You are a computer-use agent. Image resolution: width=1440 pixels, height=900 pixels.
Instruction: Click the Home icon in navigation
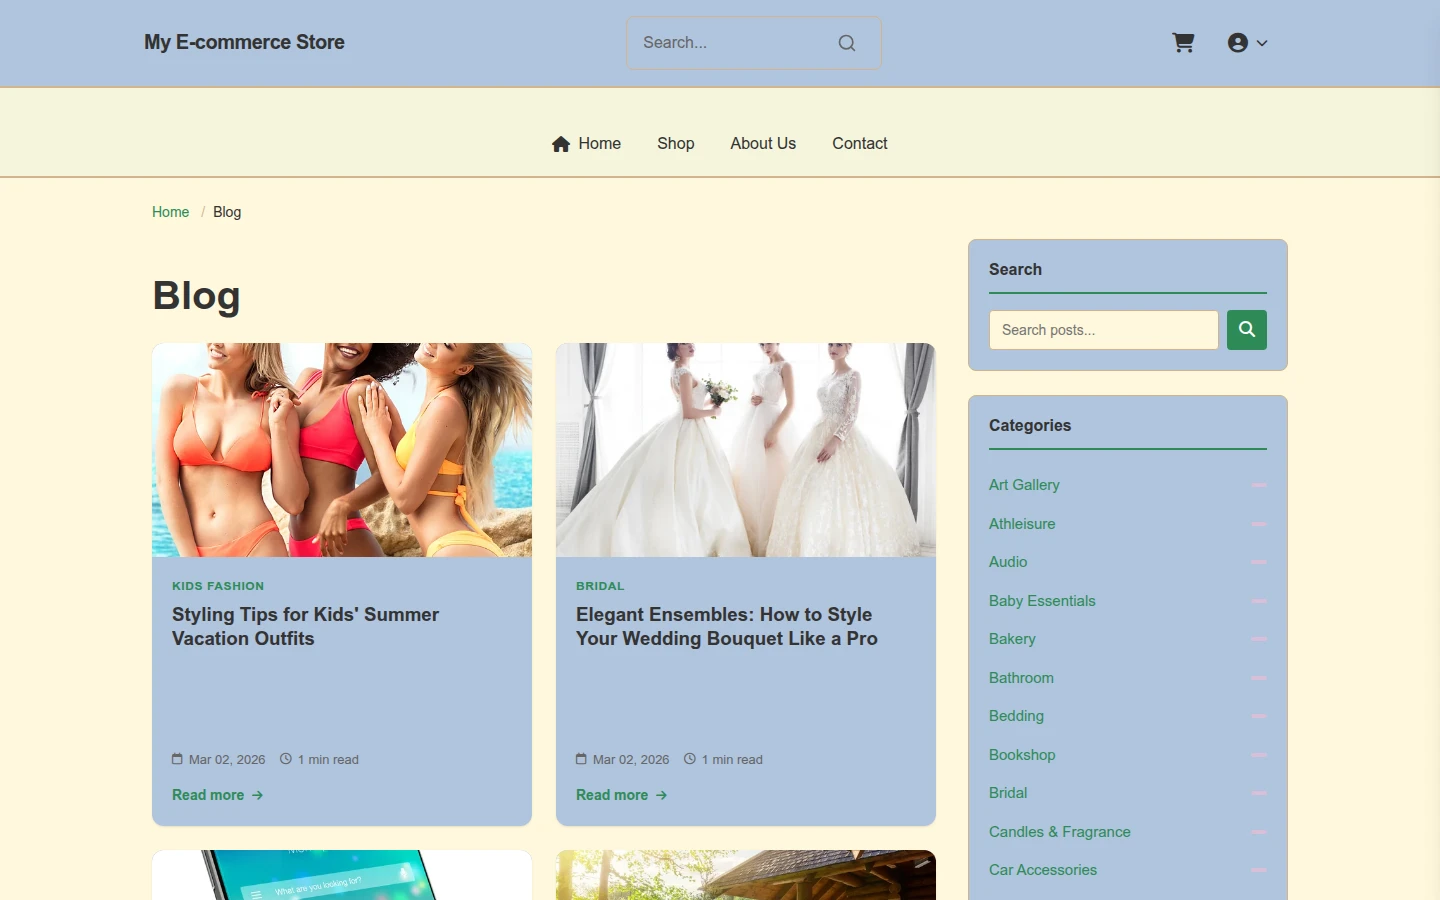click(x=561, y=144)
